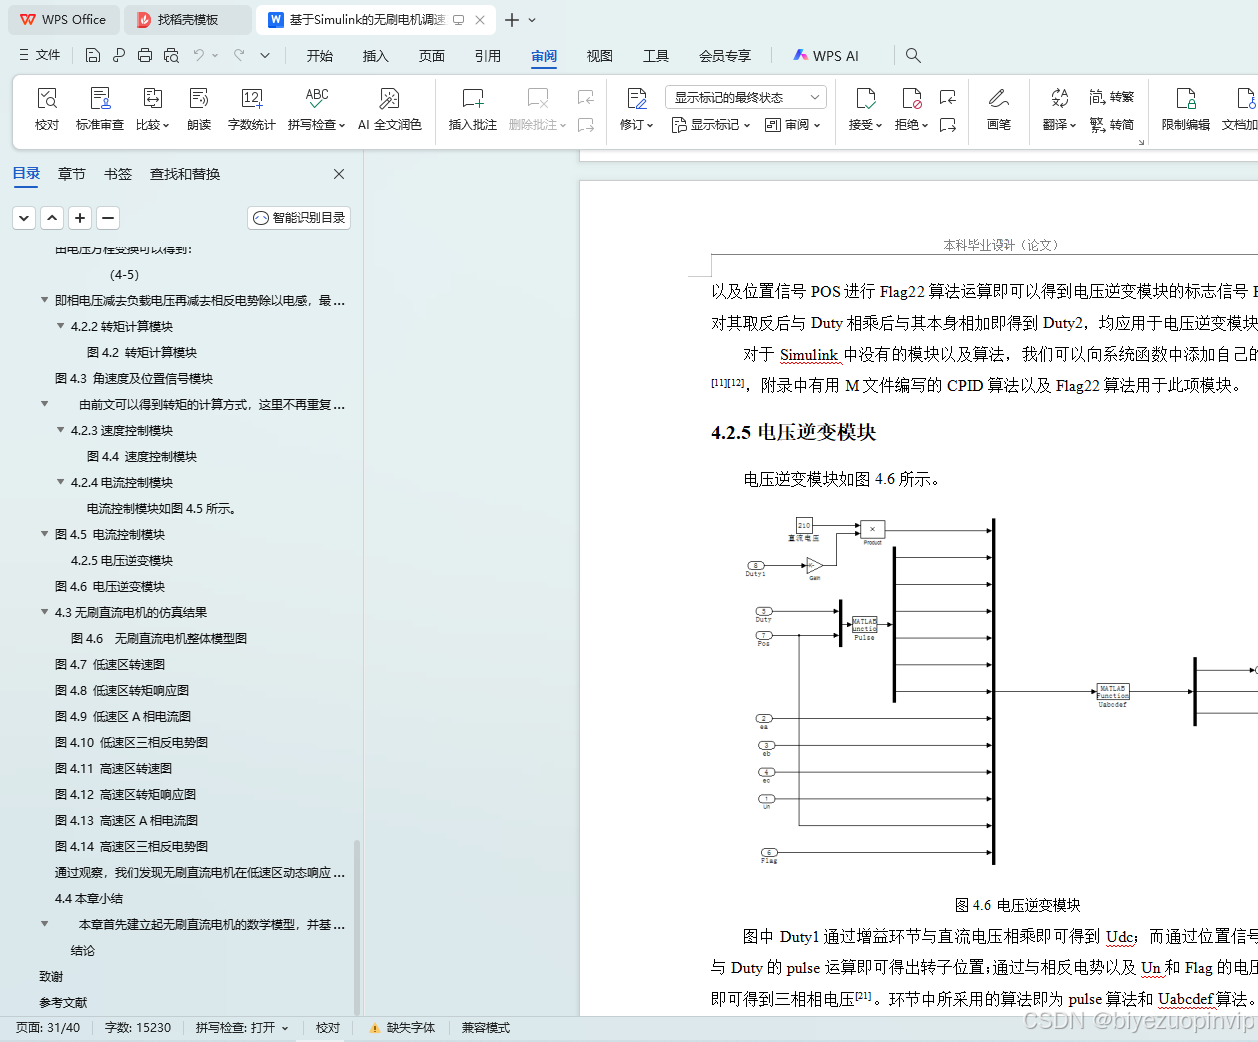Jump to 图 4.7 低速区转速图 in the outline
This screenshot has width=1258, height=1042.
pyautogui.click(x=110, y=664)
